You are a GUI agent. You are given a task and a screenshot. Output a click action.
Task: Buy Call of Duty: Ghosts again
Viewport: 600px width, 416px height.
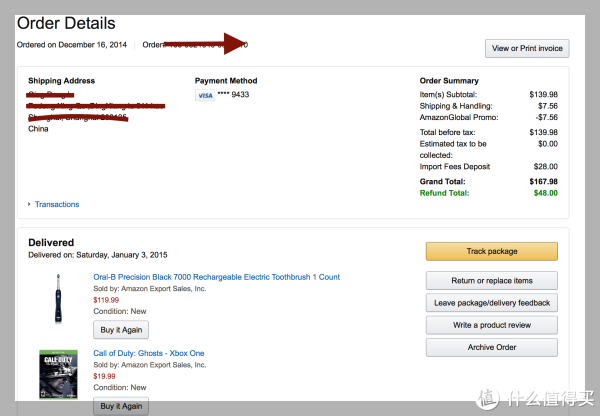pyautogui.click(x=121, y=406)
